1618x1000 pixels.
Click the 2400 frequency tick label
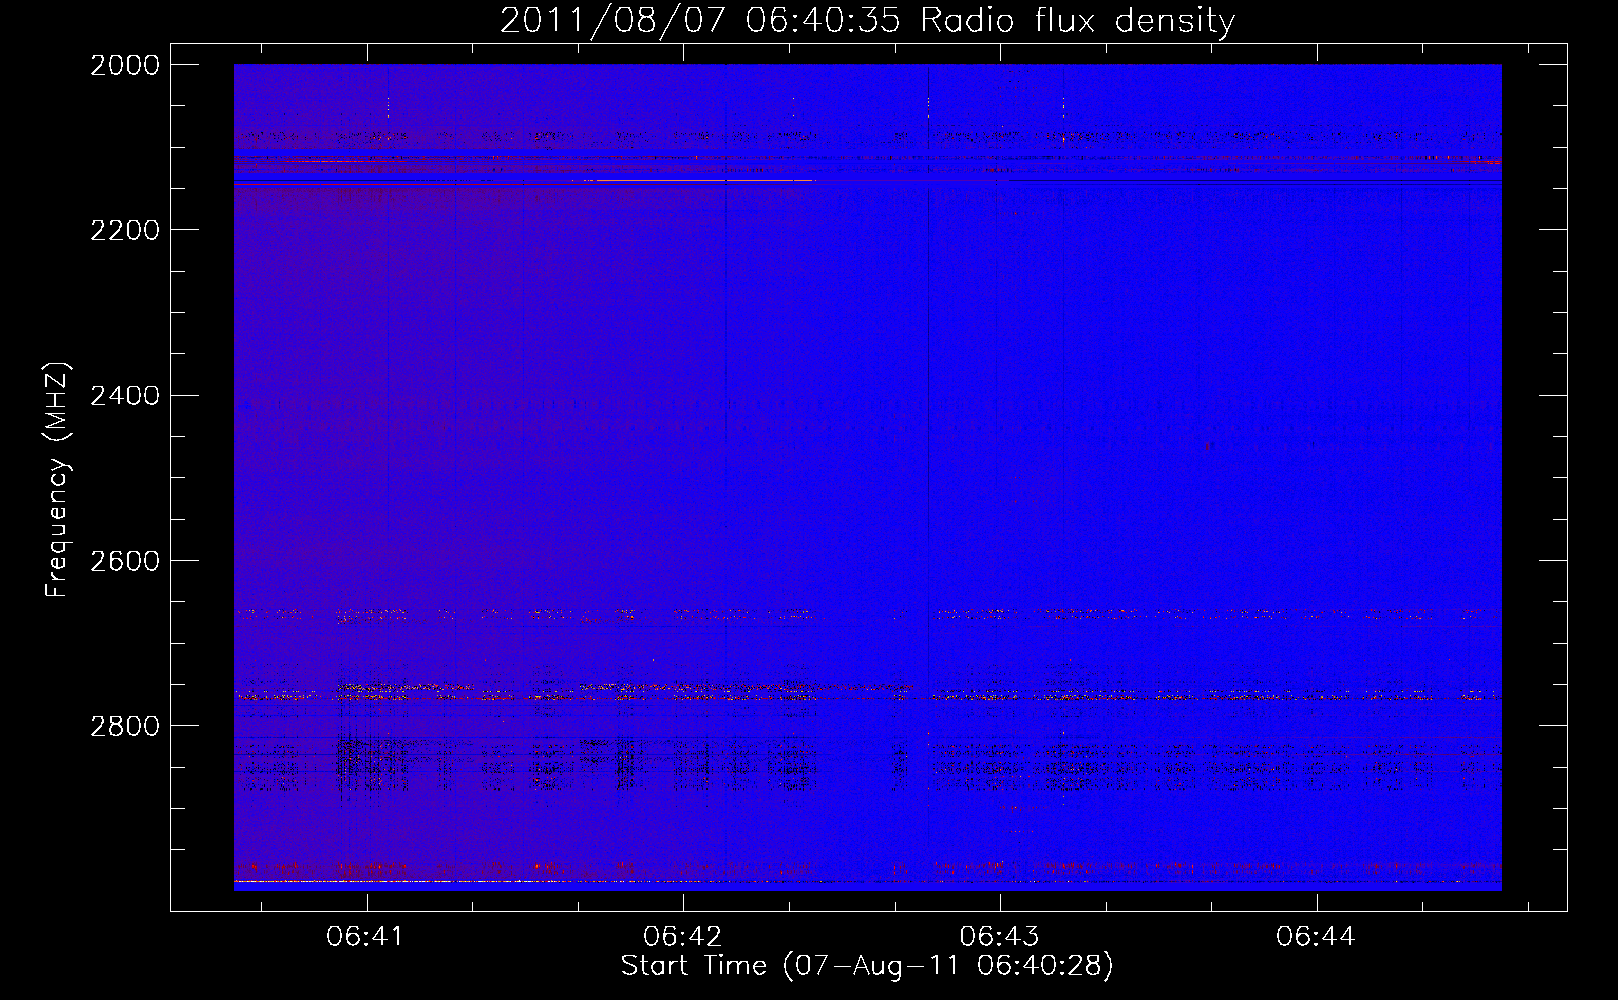pos(125,396)
